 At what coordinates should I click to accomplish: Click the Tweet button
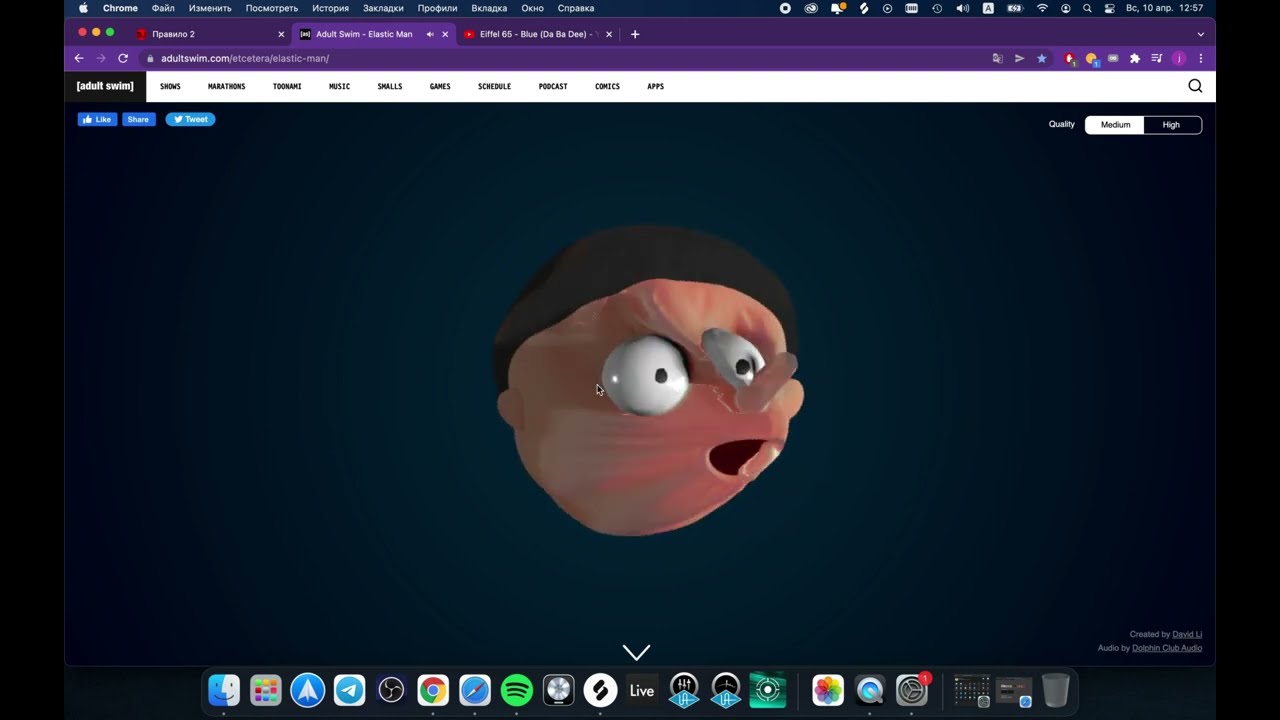pyautogui.click(x=190, y=119)
